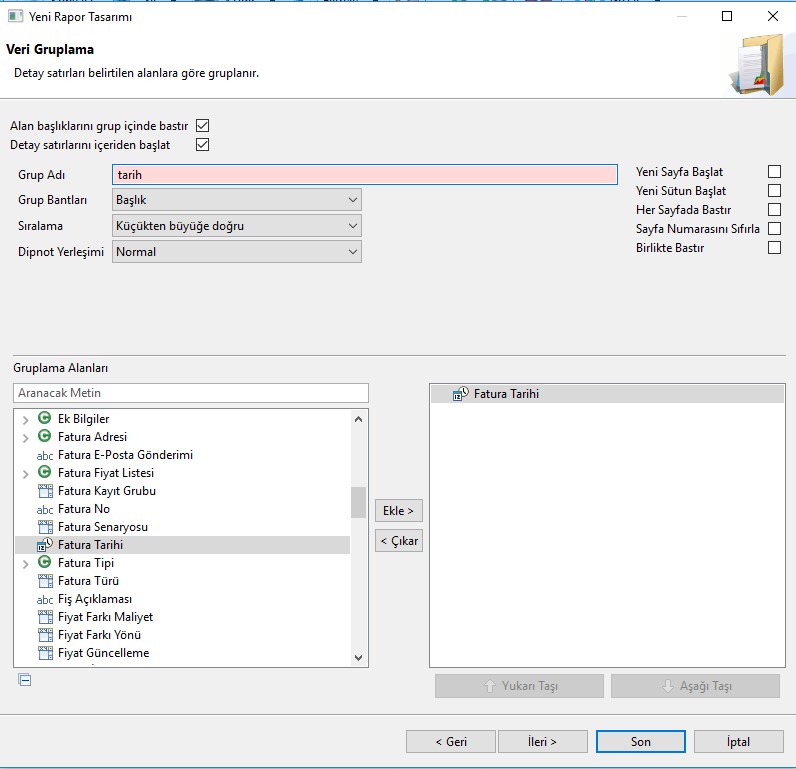The height and width of the screenshot is (769, 796).
Task: Click the abc icon next to Fiş Açıklaması
Action: (44, 599)
